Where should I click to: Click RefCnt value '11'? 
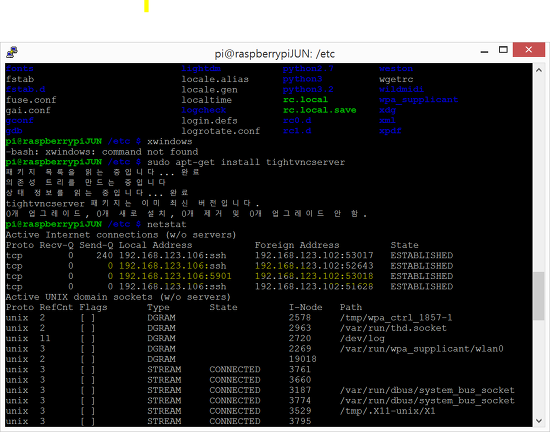coord(45,339)
